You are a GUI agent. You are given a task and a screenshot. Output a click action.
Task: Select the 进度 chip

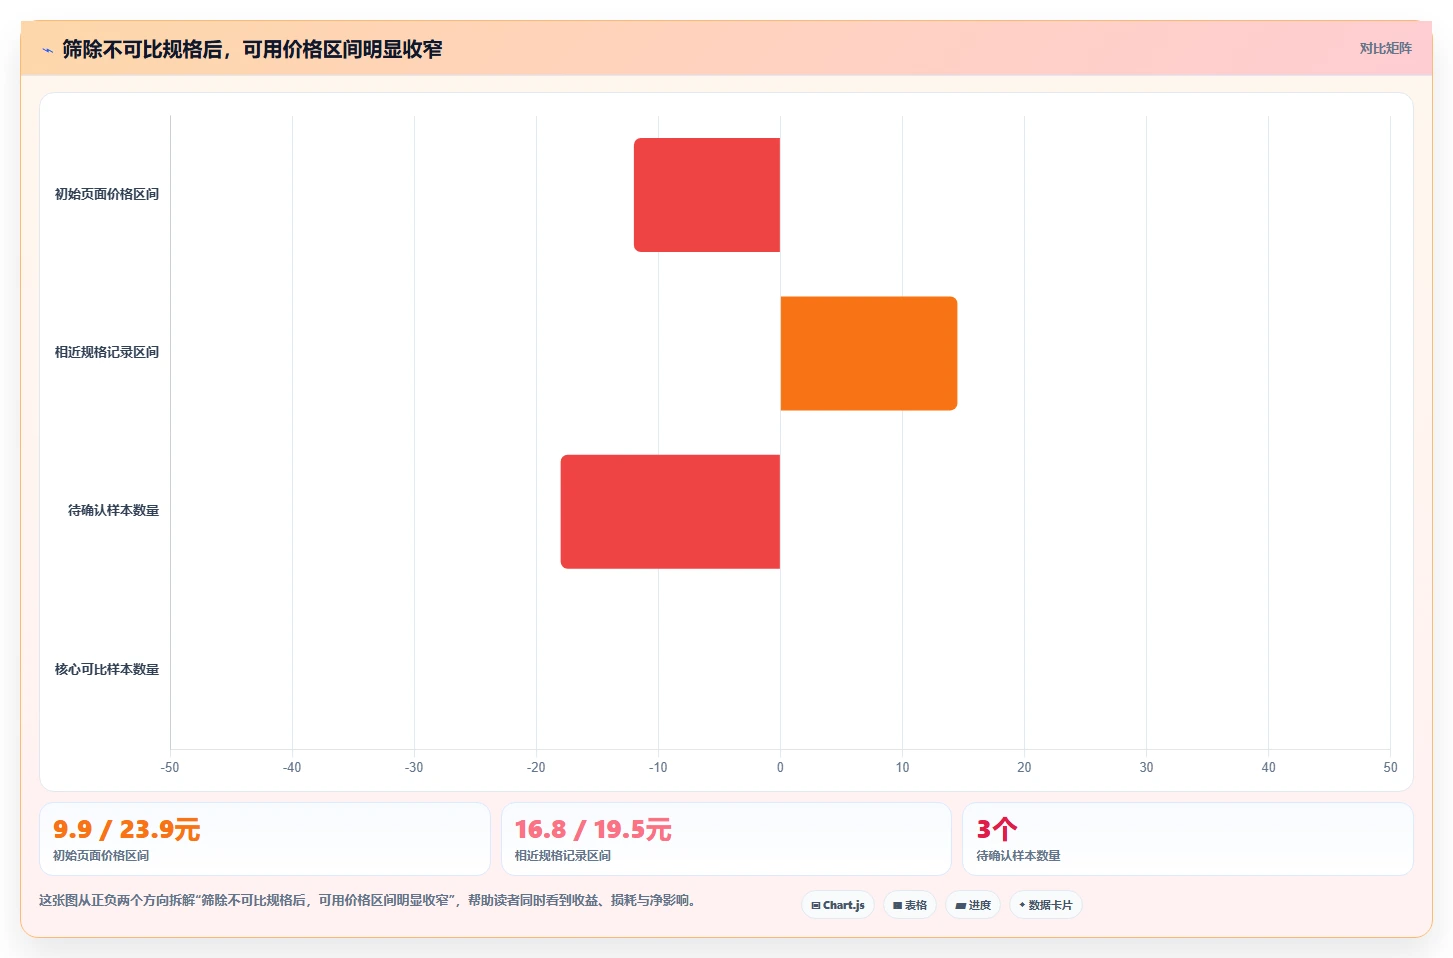click(973, 905)
